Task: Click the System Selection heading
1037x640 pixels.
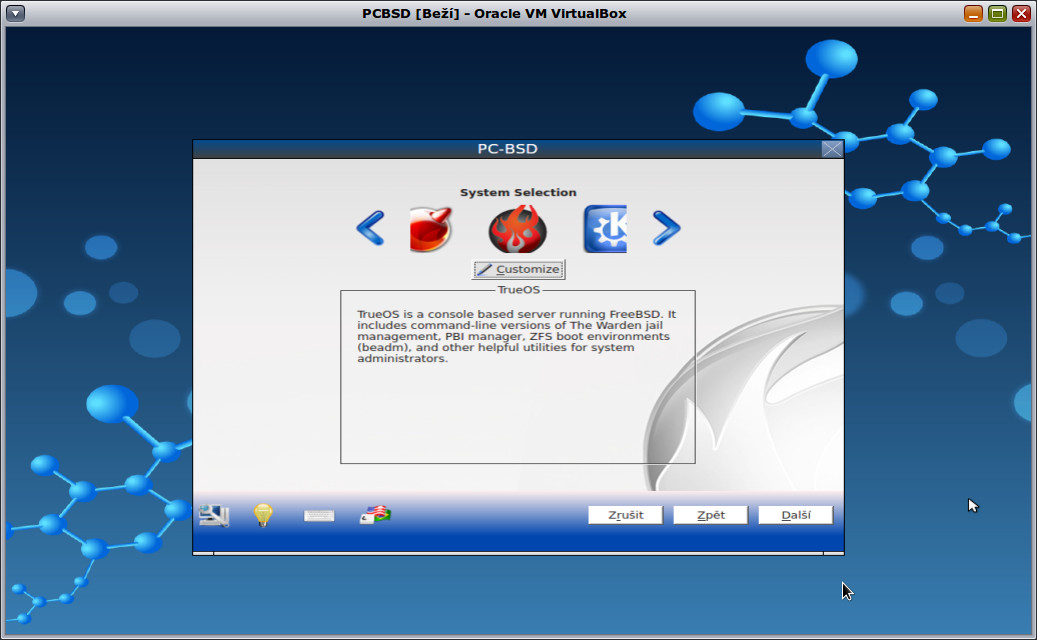Action: pos(518,192)
